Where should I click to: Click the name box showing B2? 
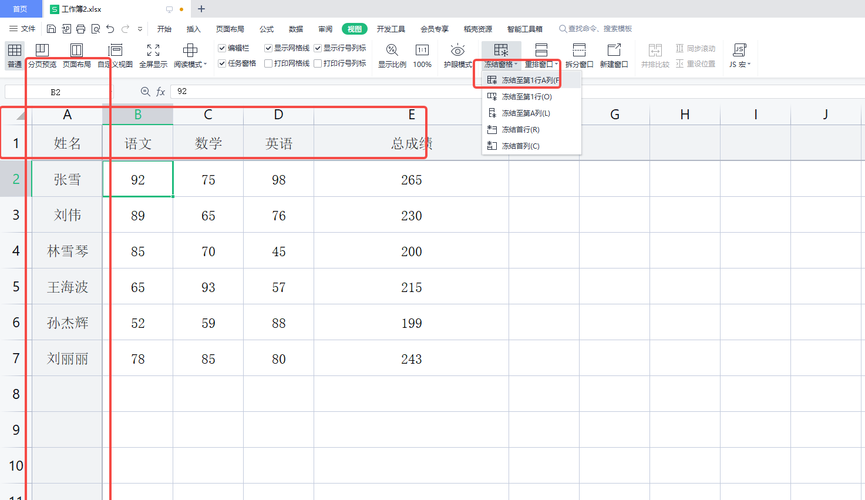55,92
